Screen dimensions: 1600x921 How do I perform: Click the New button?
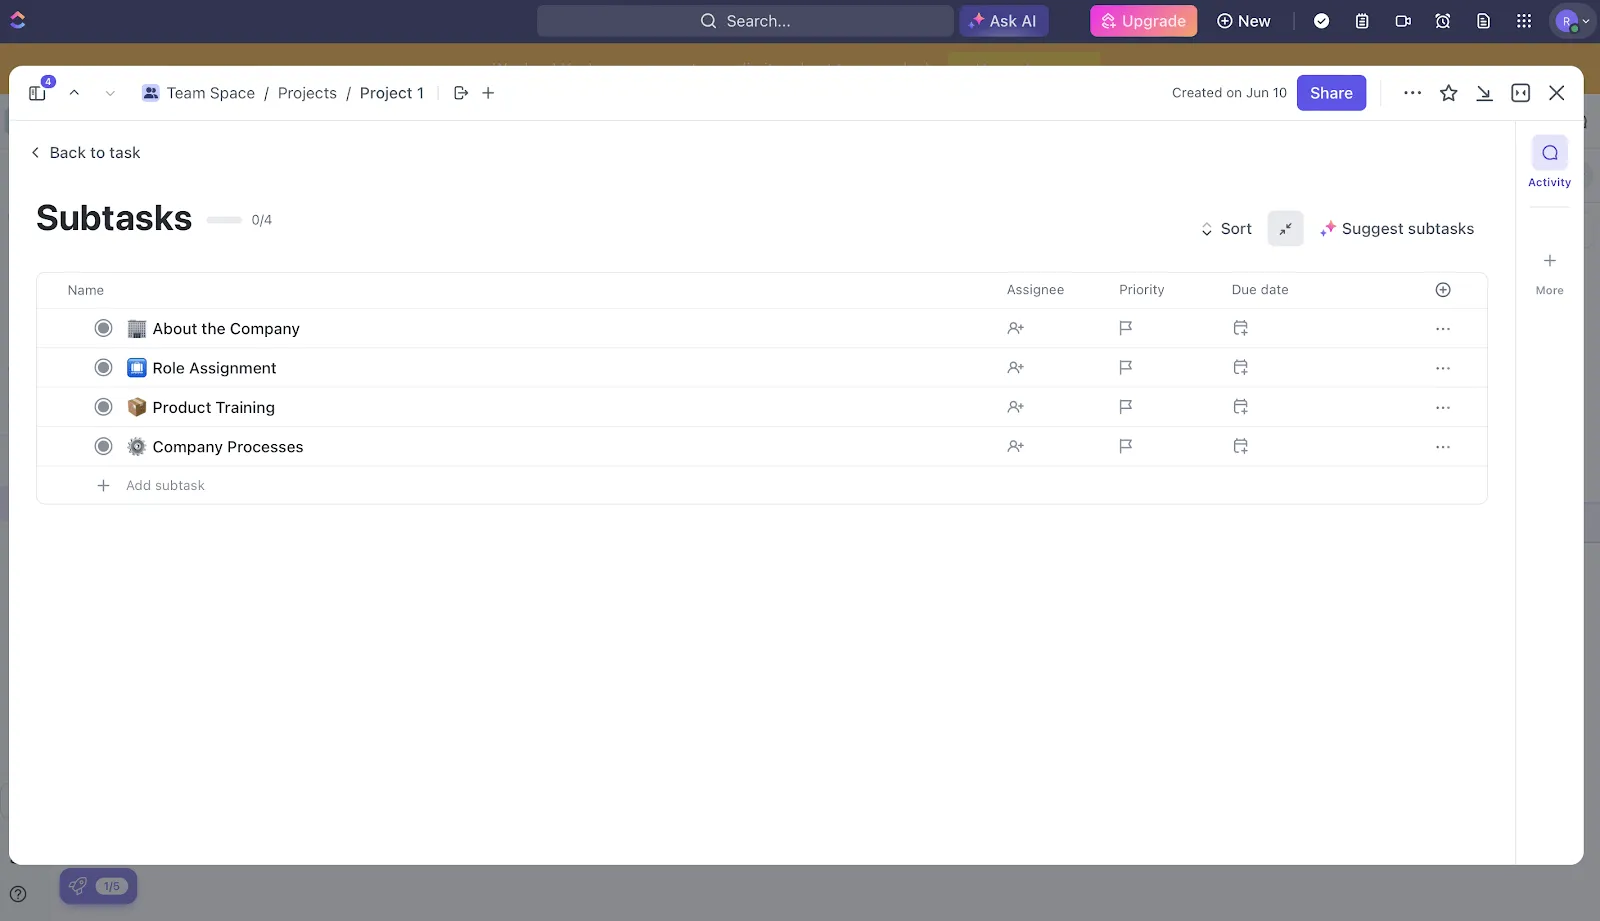(1244, 21)
